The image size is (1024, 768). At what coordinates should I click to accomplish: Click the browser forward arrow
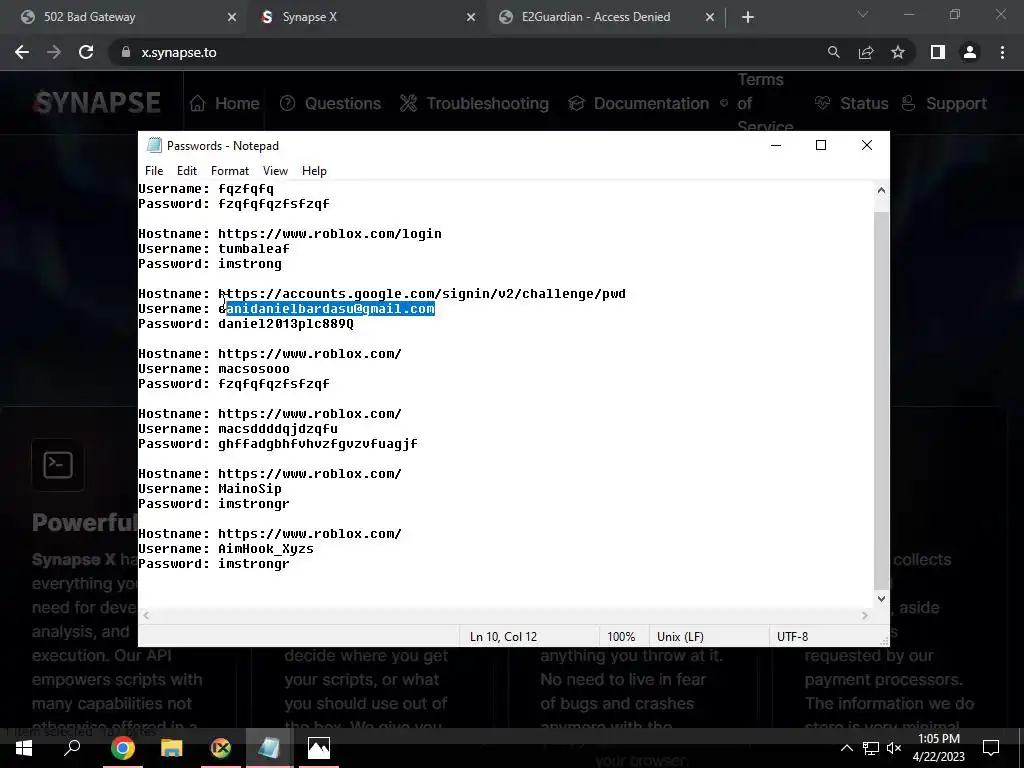[x=54, y=52]
